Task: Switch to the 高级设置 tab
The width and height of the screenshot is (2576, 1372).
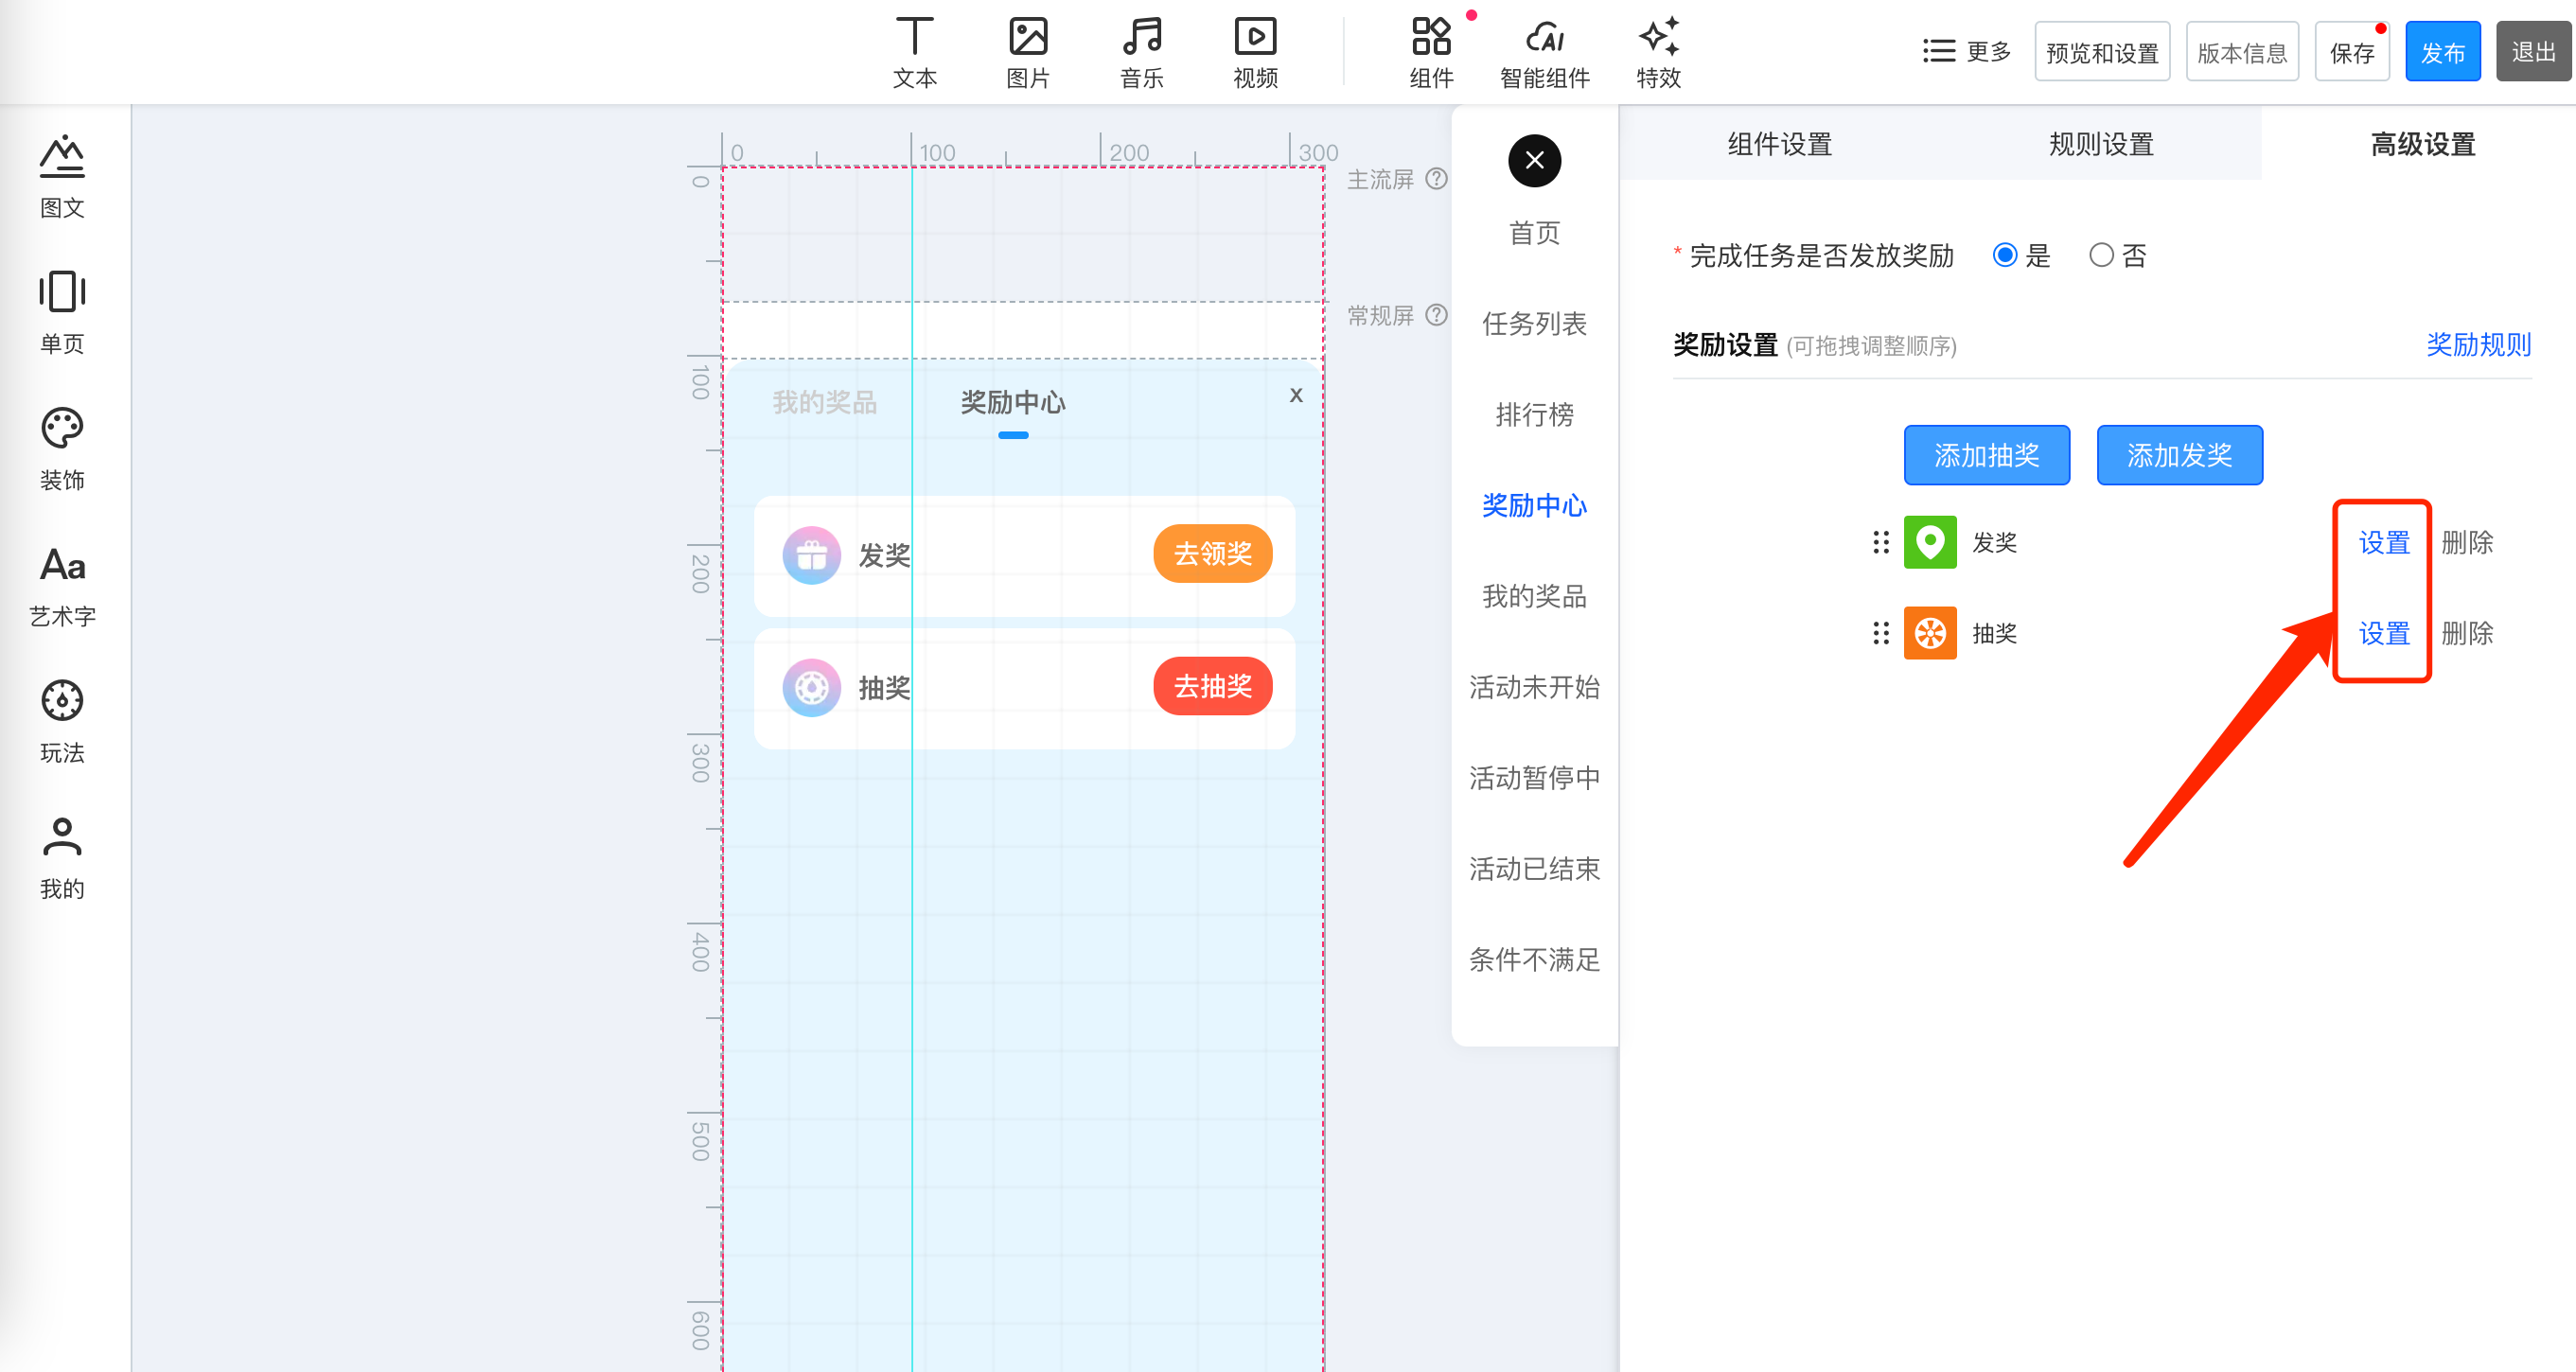Action: [2422, 143]
